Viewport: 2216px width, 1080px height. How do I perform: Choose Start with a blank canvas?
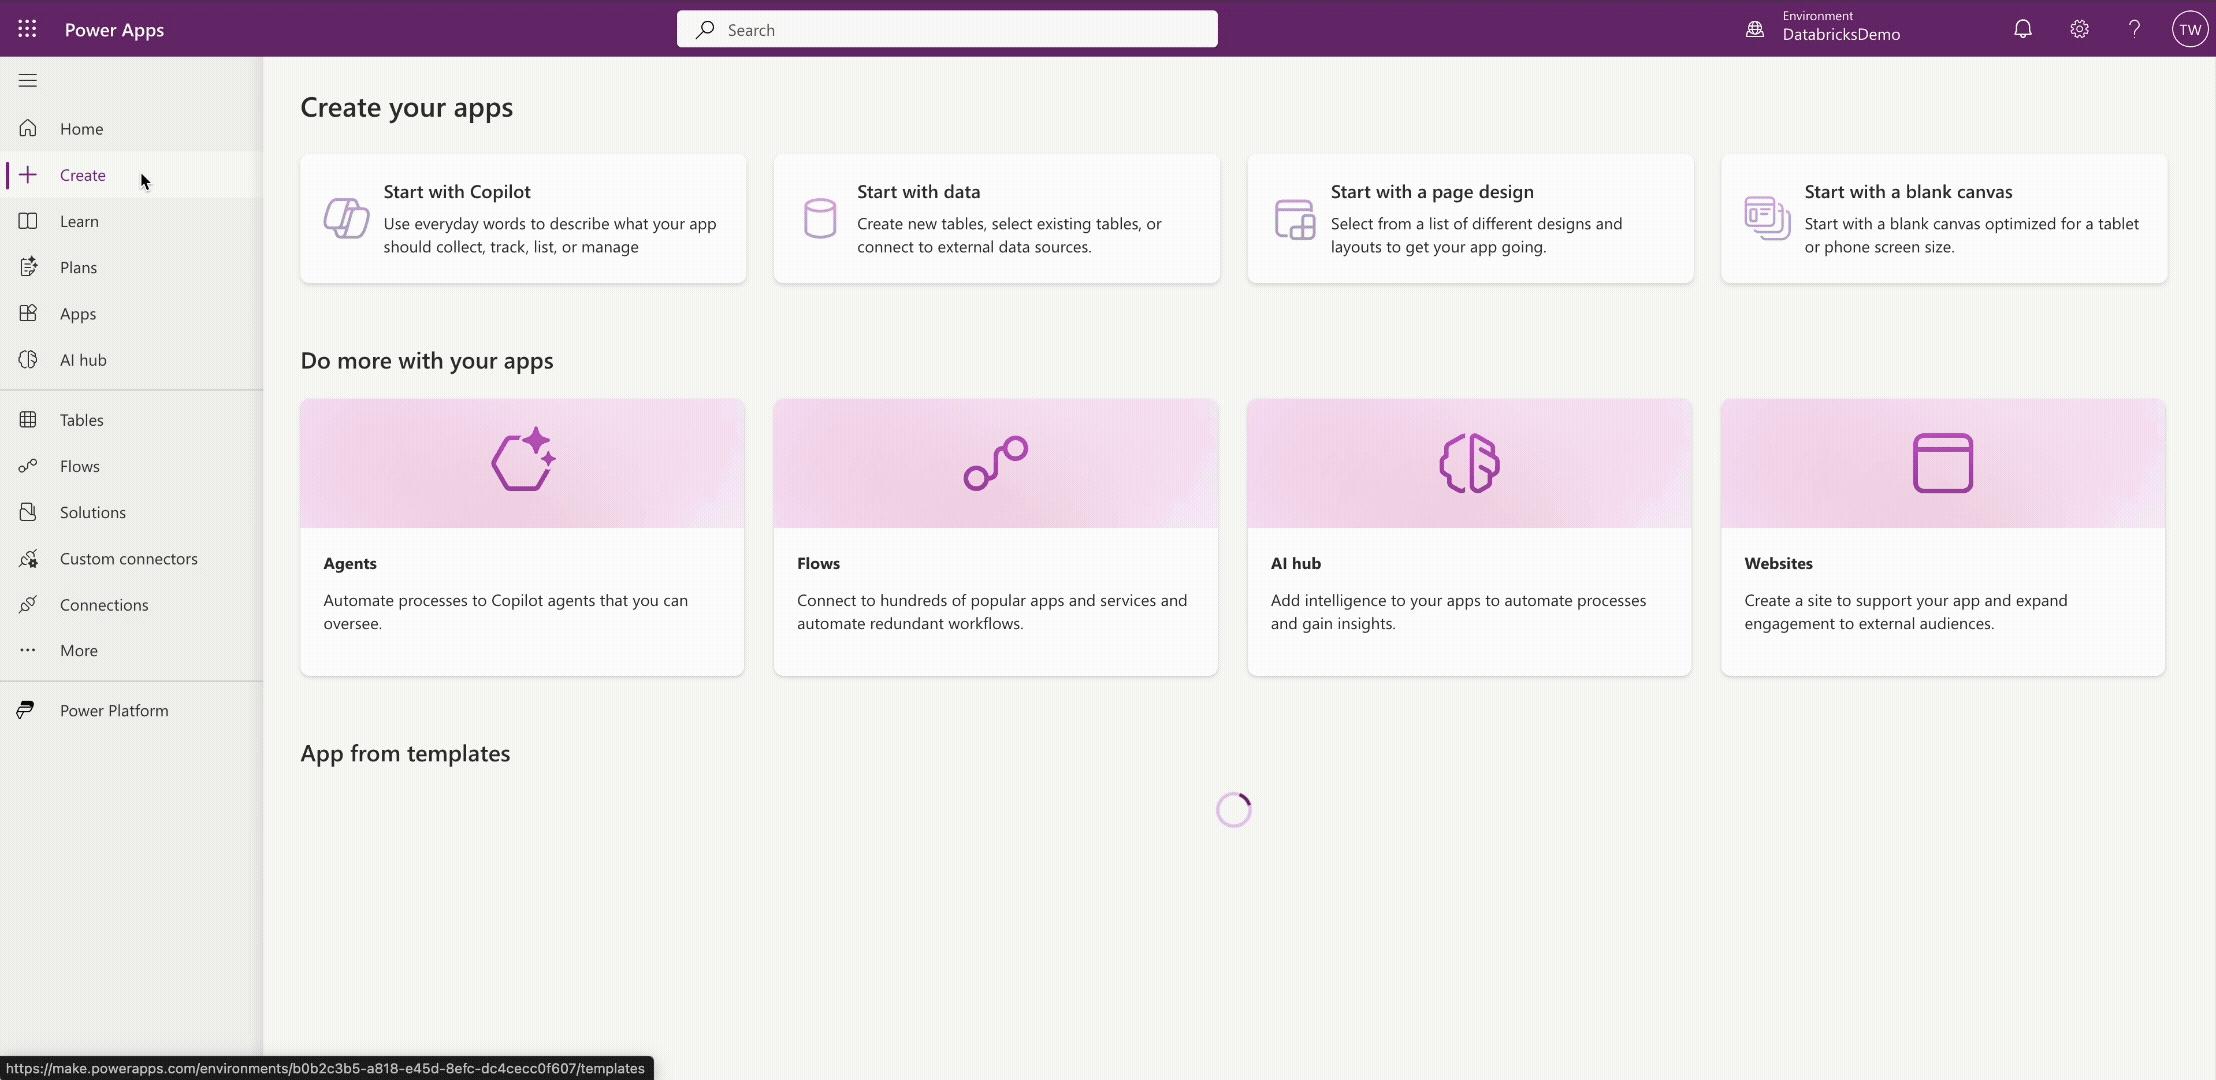[1943, 219]
